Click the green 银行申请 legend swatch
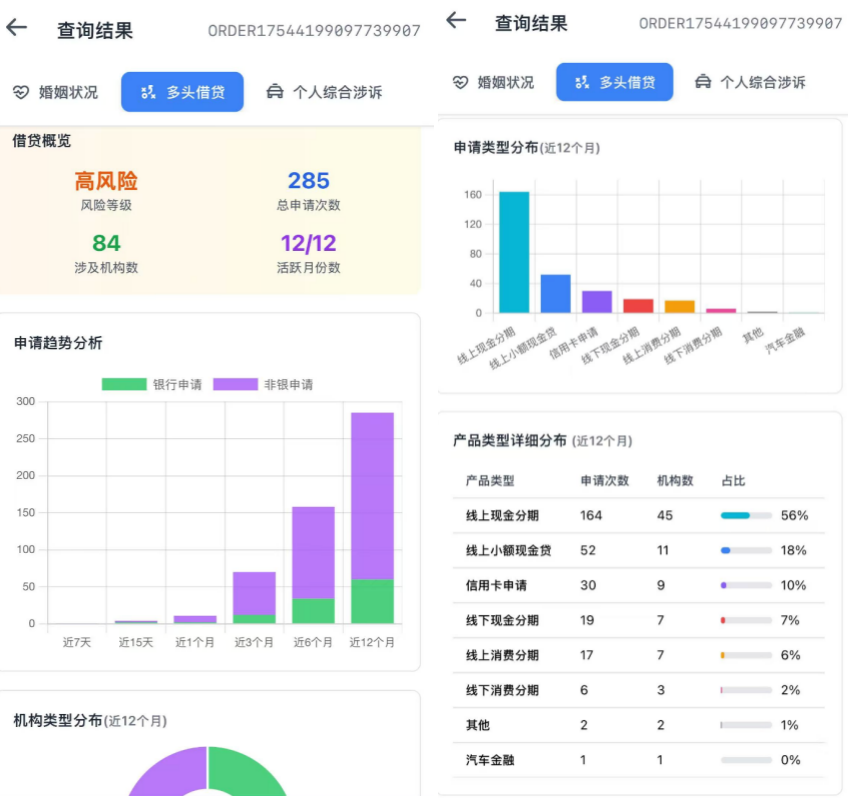 [x=124, y=384]
